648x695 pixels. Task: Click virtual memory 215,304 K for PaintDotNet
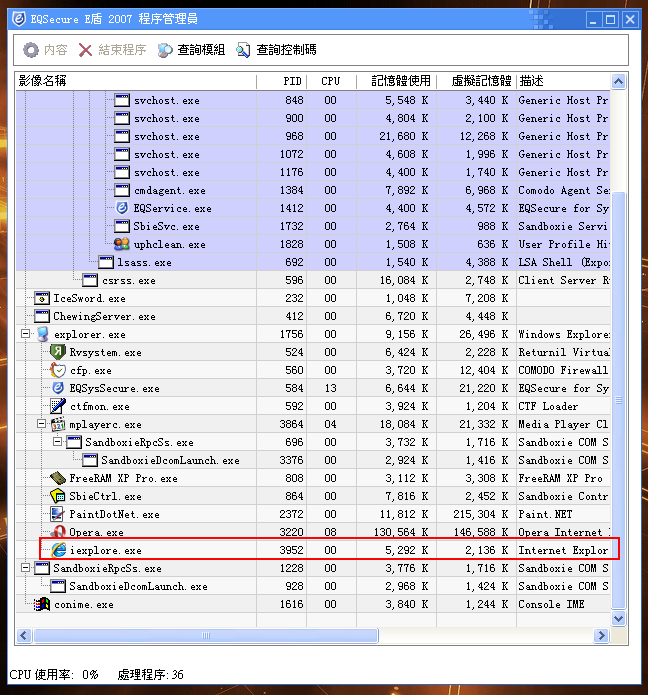[x=480, y=514]
